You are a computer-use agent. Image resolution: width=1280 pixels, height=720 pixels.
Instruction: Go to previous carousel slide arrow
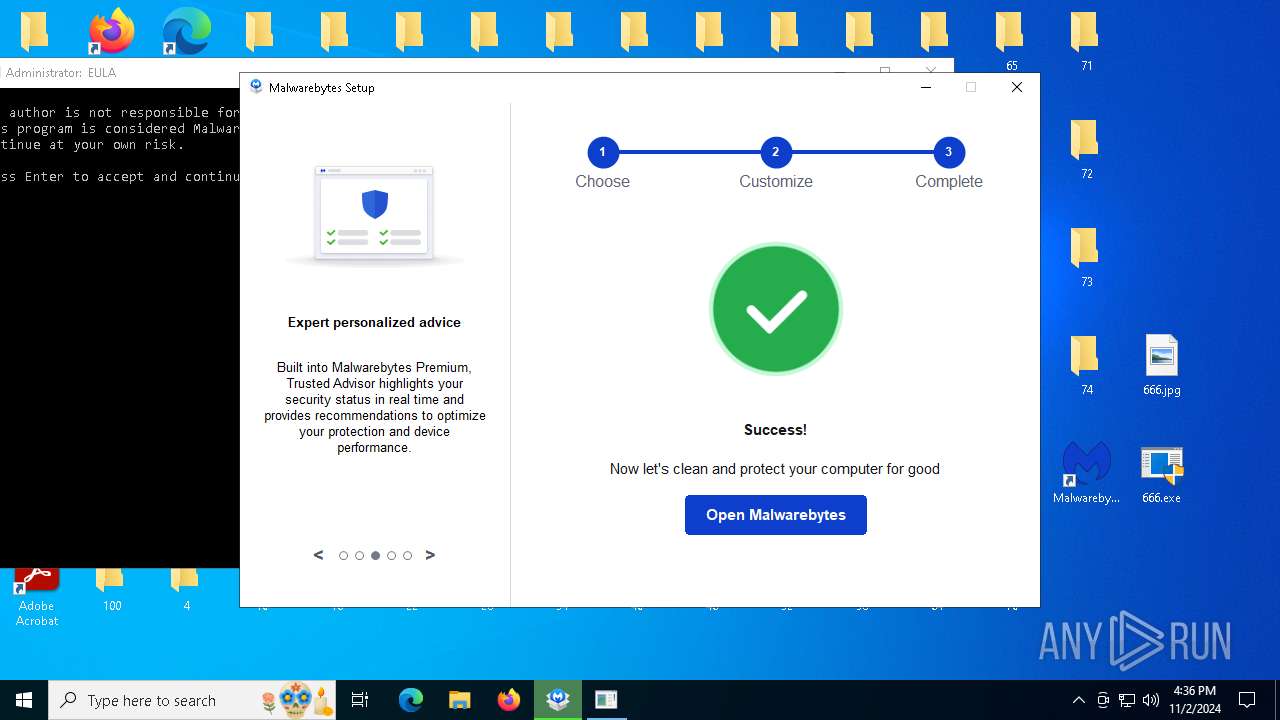coord(319,555)
